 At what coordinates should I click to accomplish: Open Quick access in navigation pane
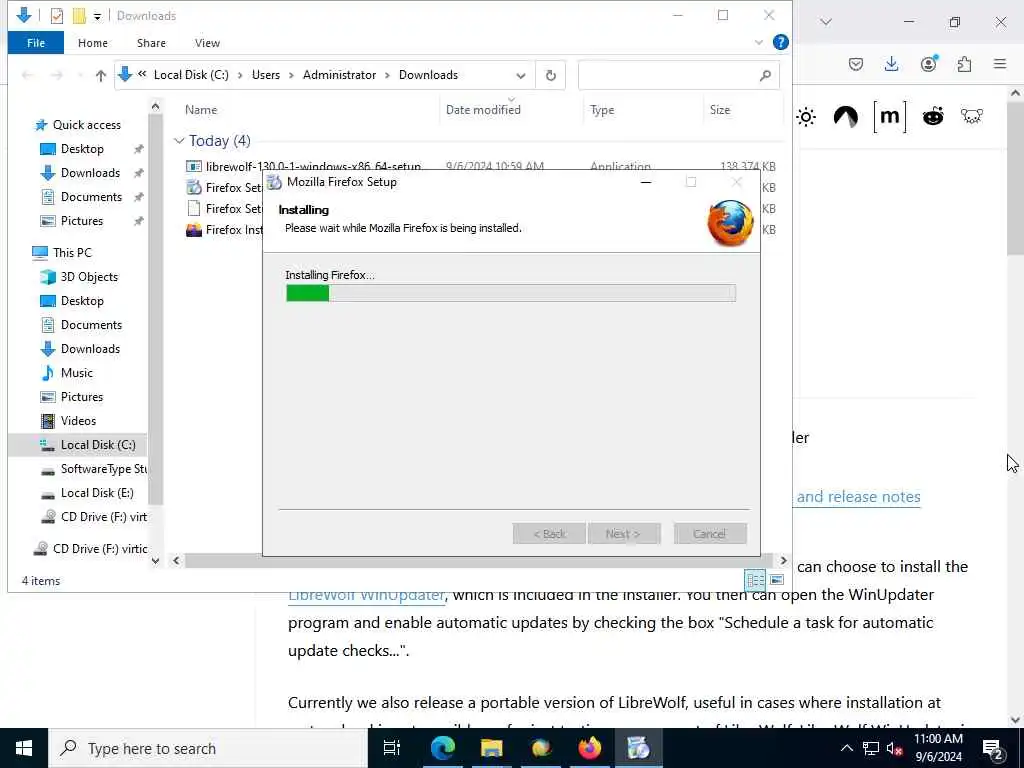pos(86,125)
